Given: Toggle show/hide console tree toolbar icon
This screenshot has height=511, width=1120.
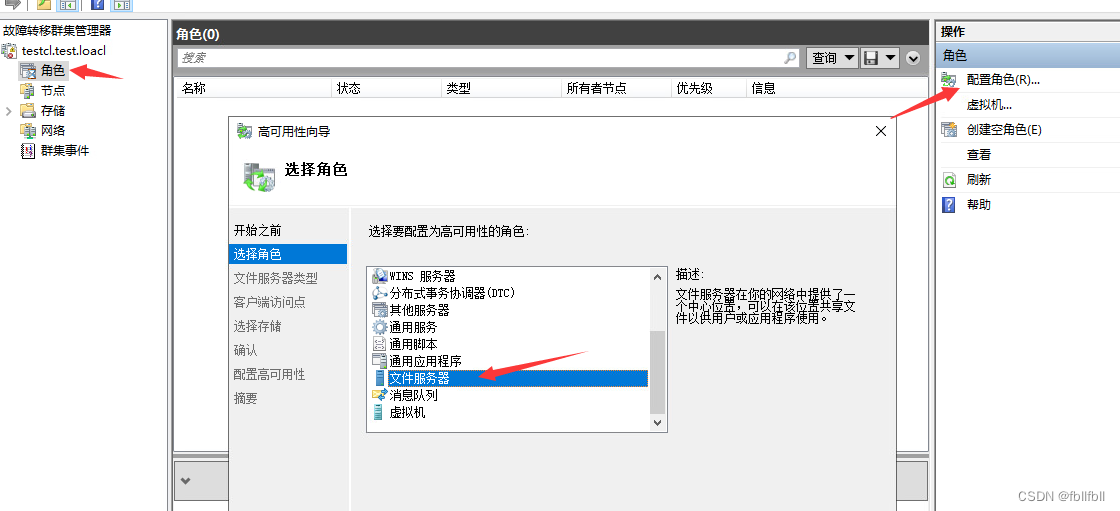Looking at the screenshot, I should 69,4.
